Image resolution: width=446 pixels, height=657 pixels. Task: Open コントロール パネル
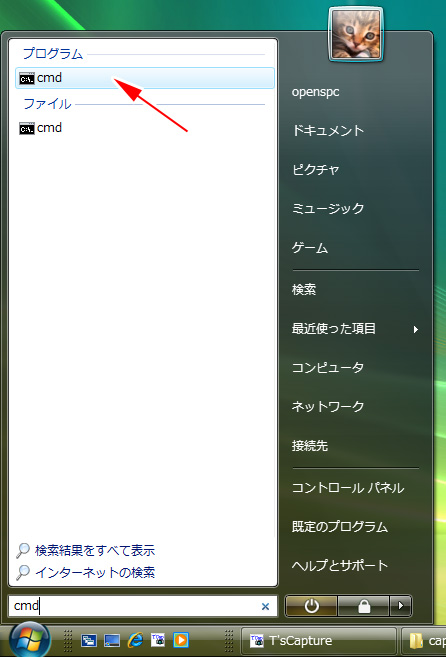tap(347, 488)
